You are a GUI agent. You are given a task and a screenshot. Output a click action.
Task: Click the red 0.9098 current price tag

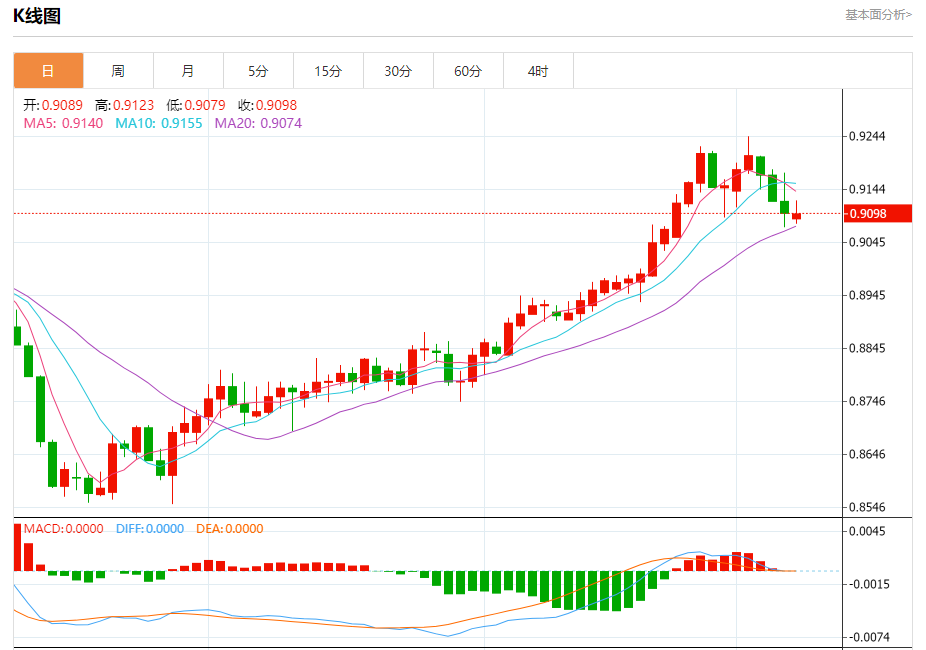pos(878,213)
